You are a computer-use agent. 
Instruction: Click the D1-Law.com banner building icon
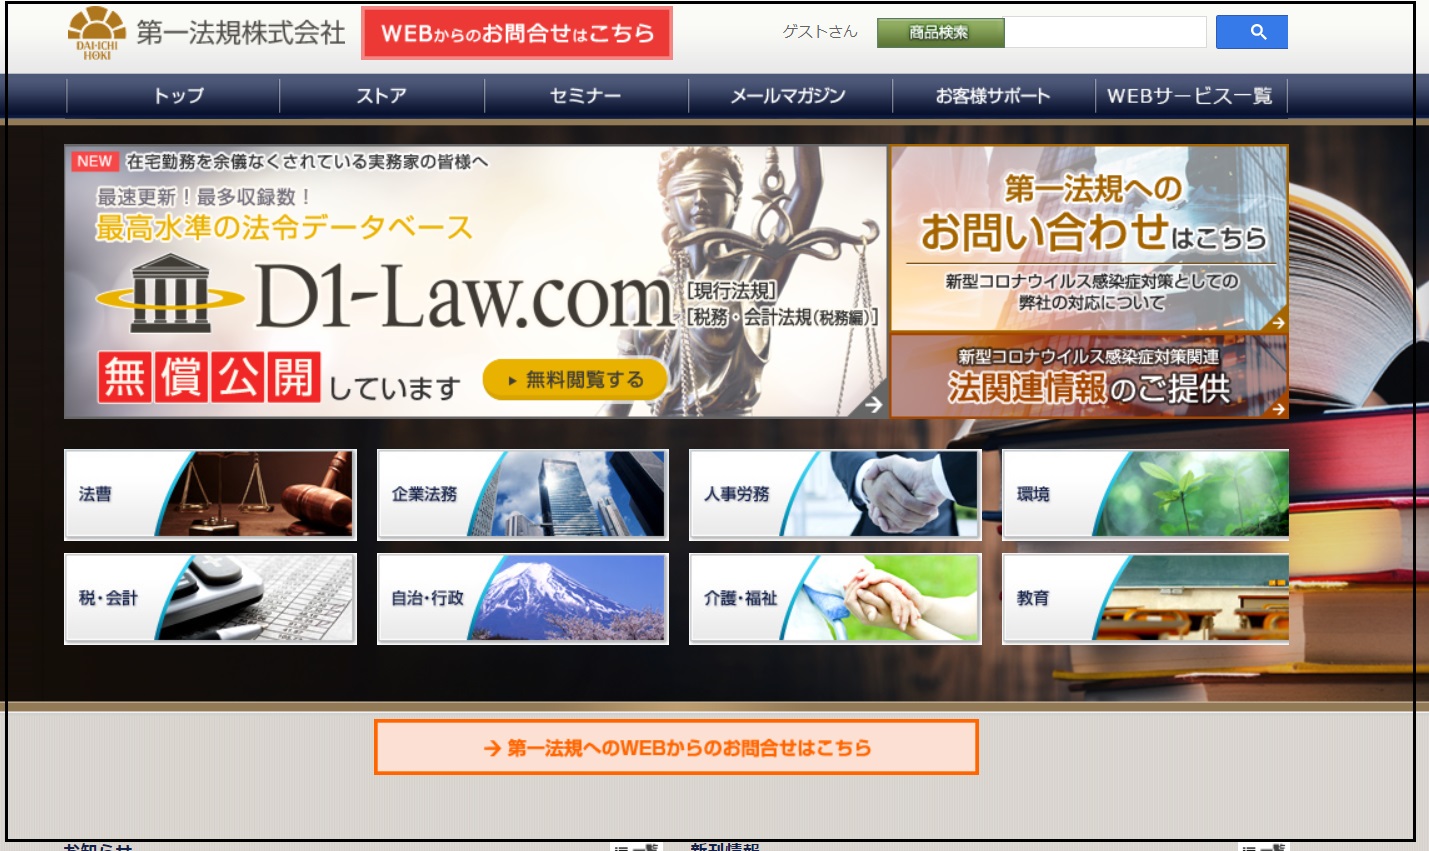[170, 294]
